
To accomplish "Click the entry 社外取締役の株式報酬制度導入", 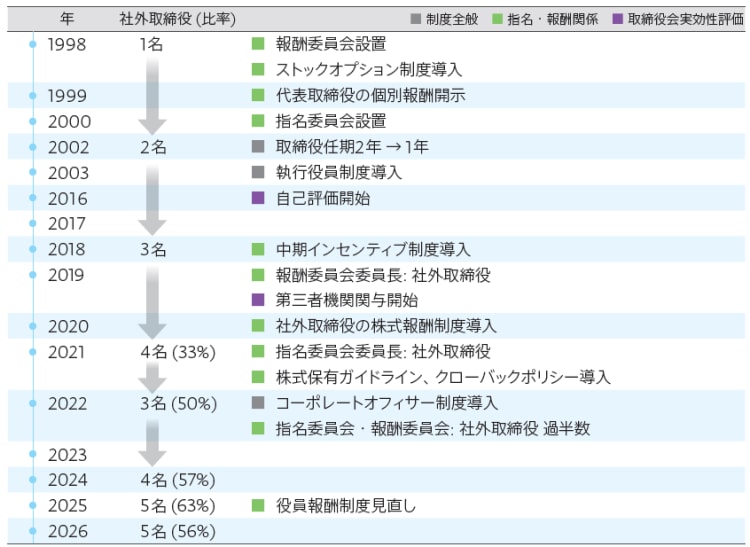I will click(386, 326).
